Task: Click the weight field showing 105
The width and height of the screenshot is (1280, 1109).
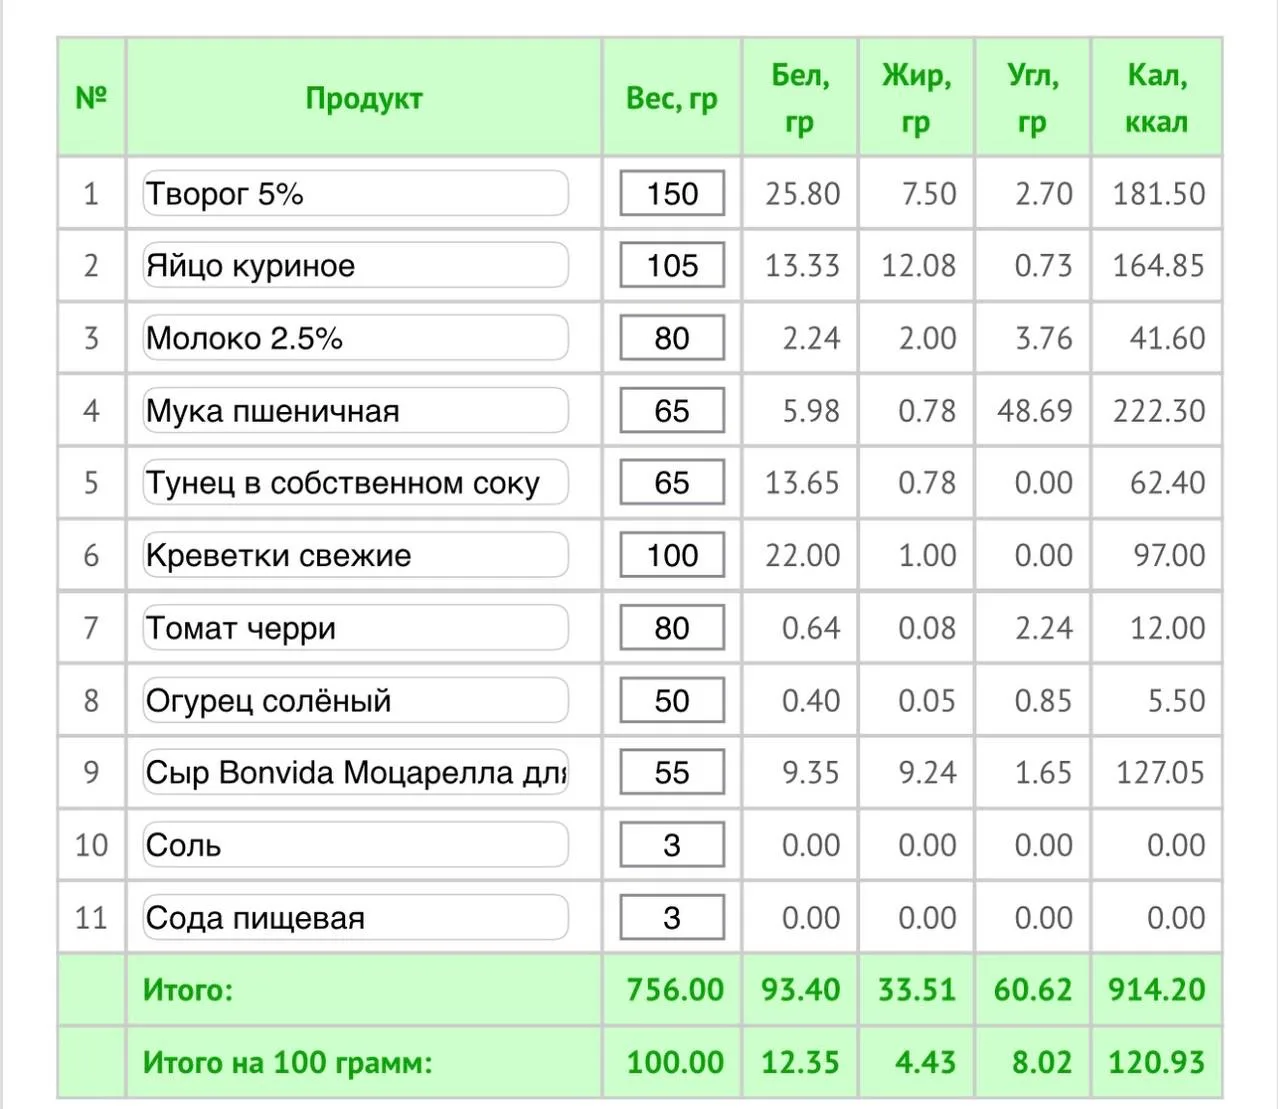Action: pos(672,265)
